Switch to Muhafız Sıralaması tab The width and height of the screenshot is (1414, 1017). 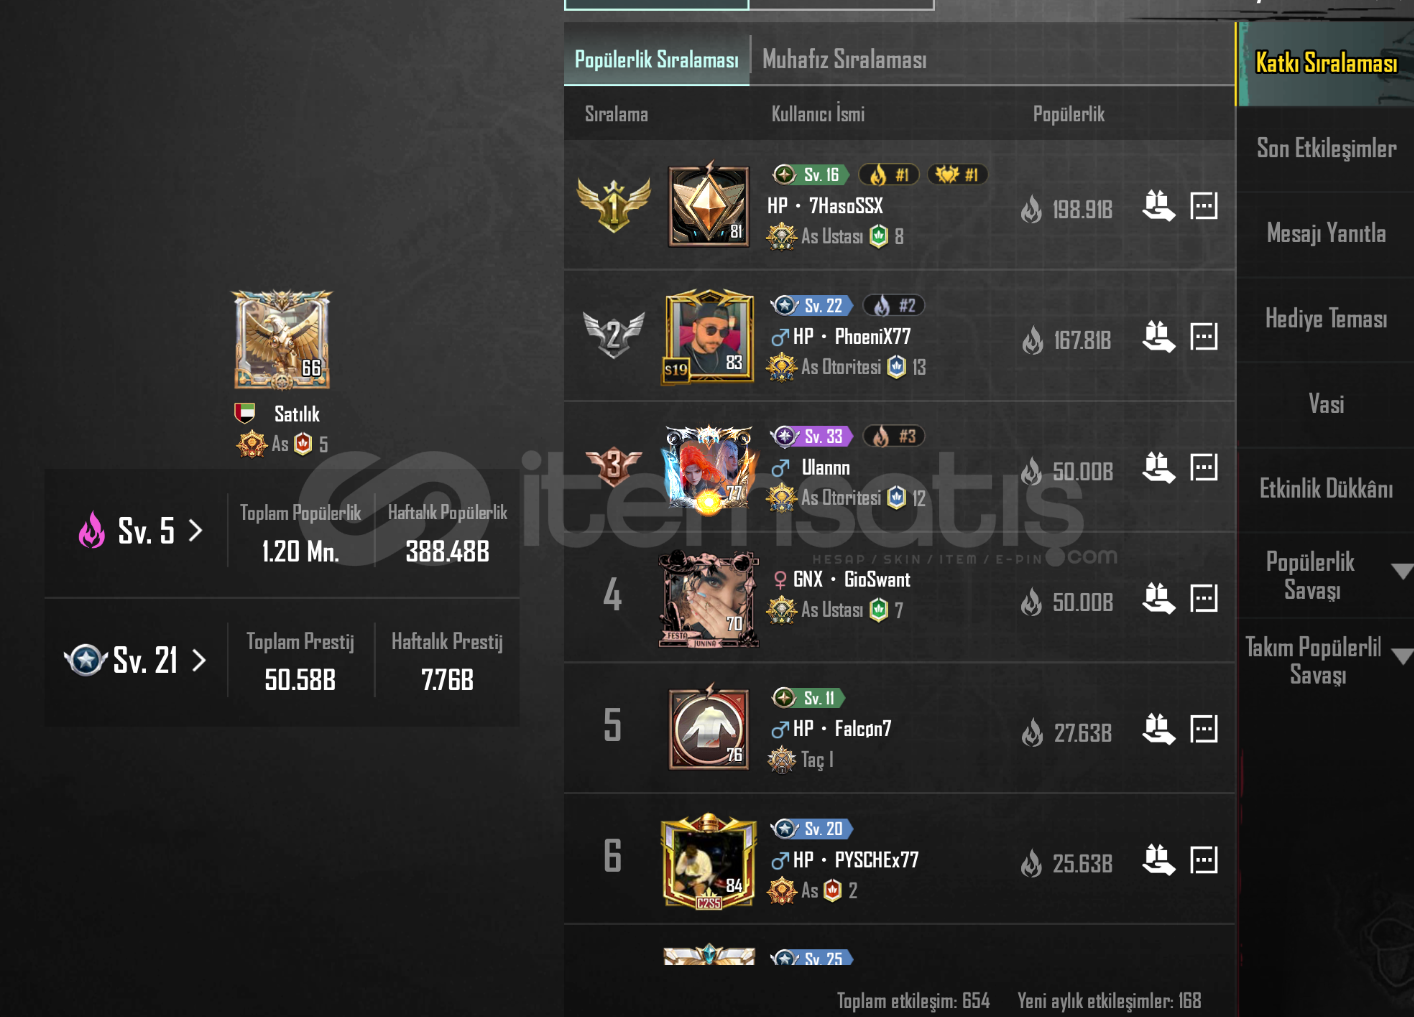coord(844,59)
